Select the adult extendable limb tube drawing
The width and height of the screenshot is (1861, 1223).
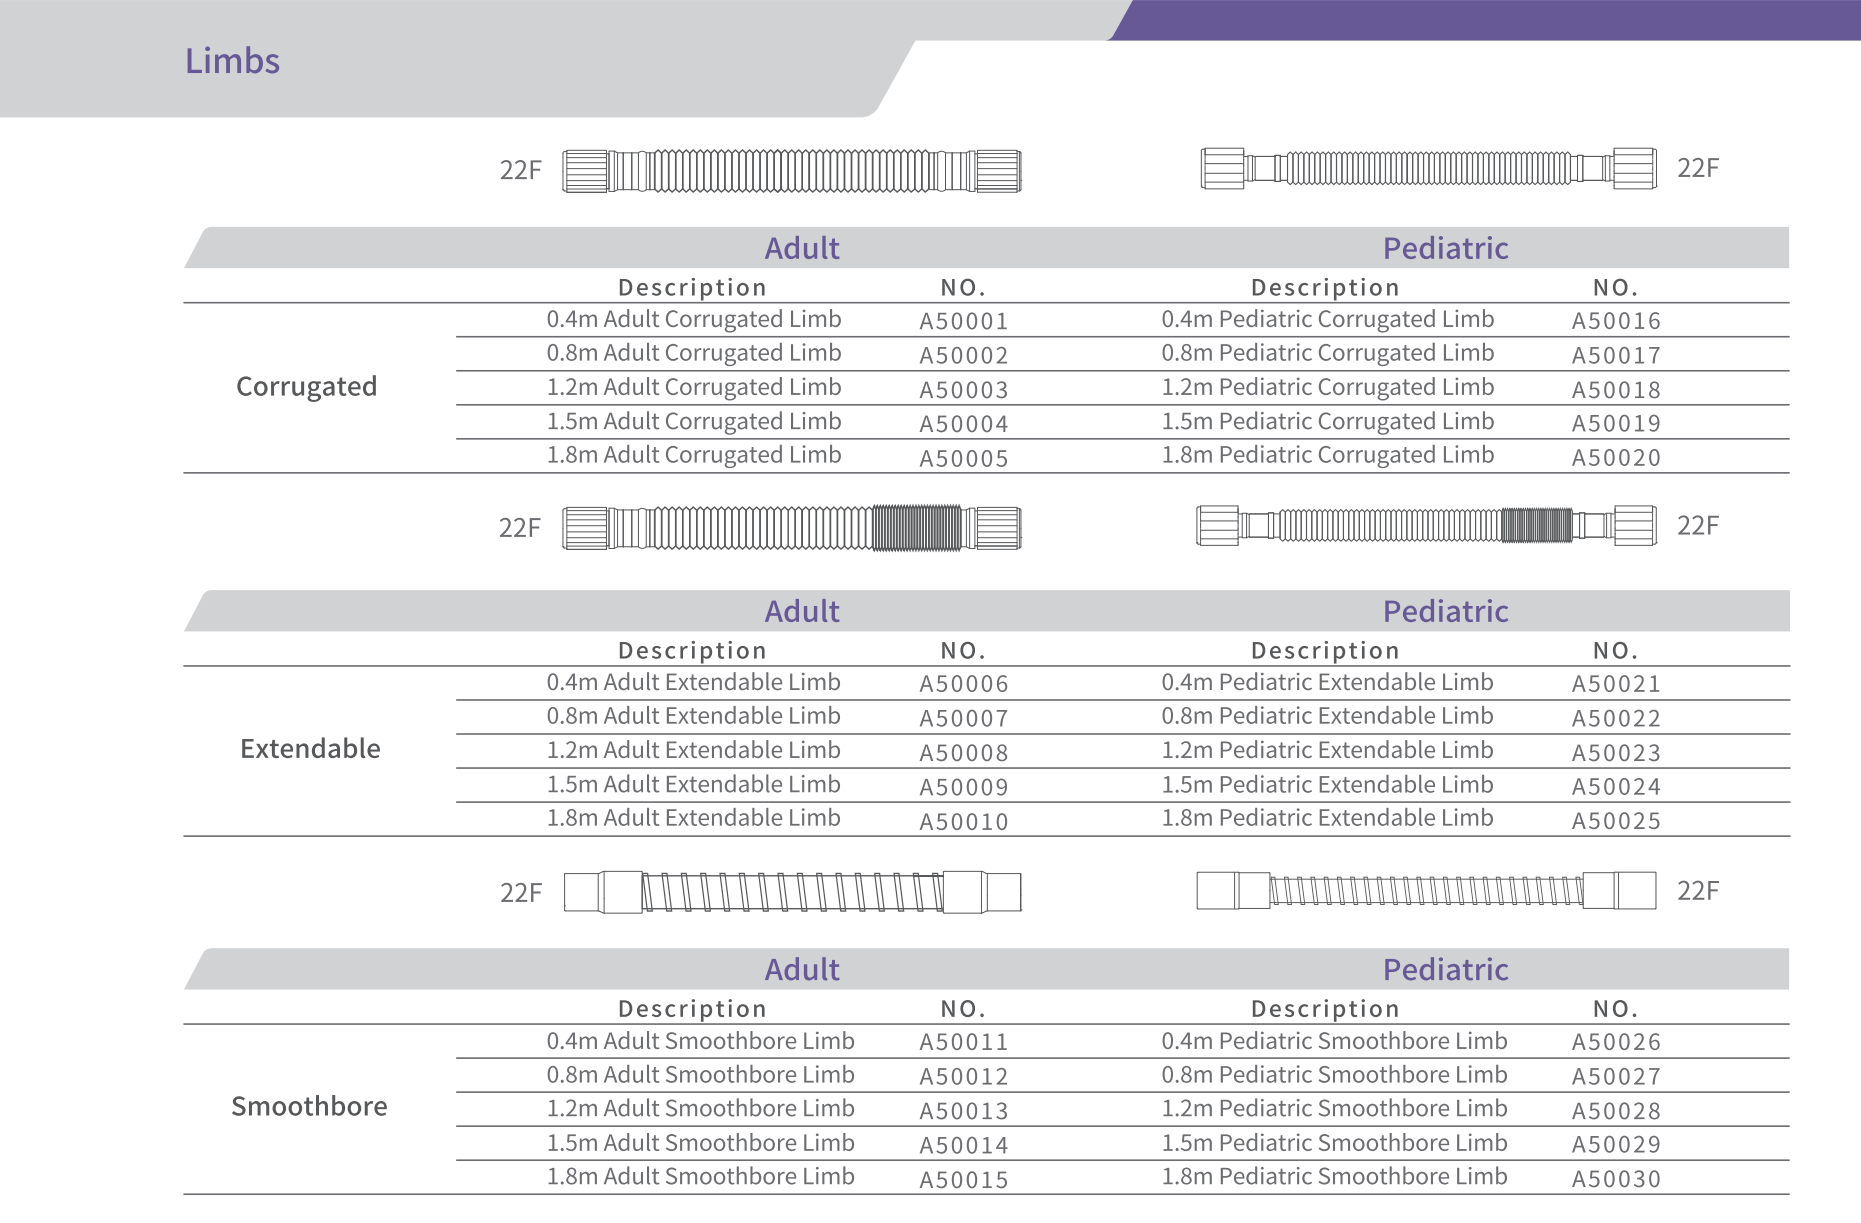[791, 528]
